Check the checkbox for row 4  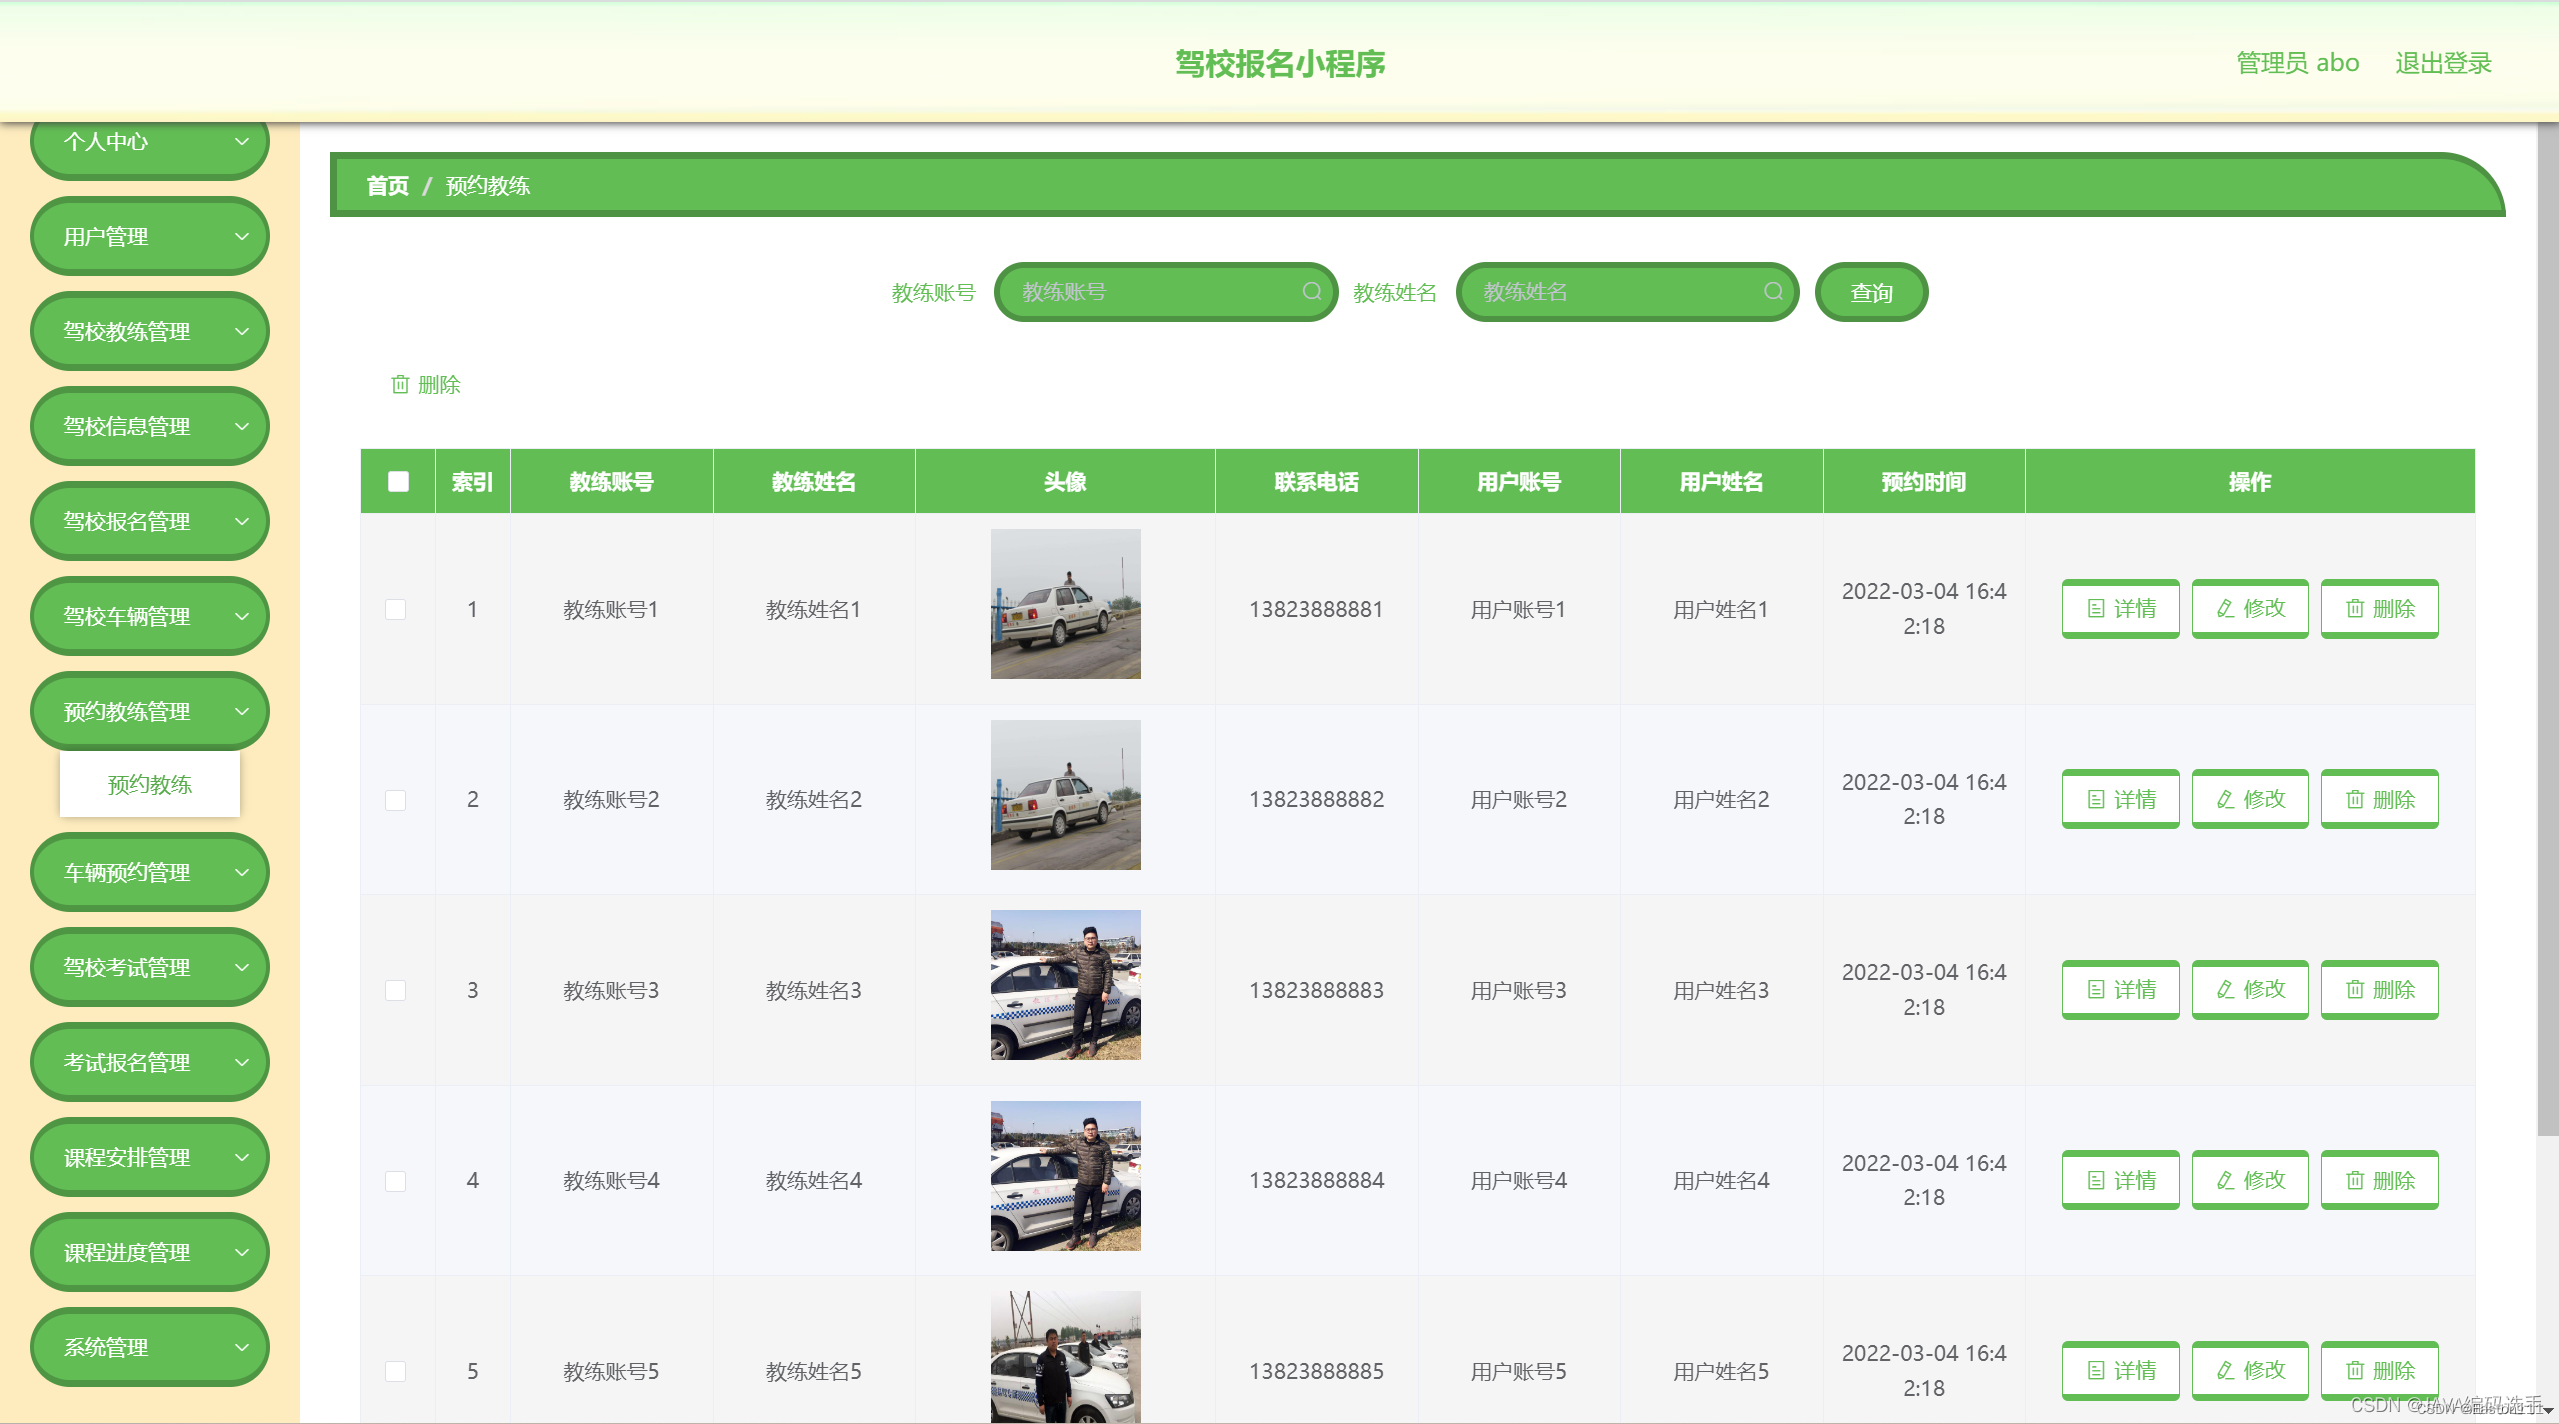coord(396,1181)
